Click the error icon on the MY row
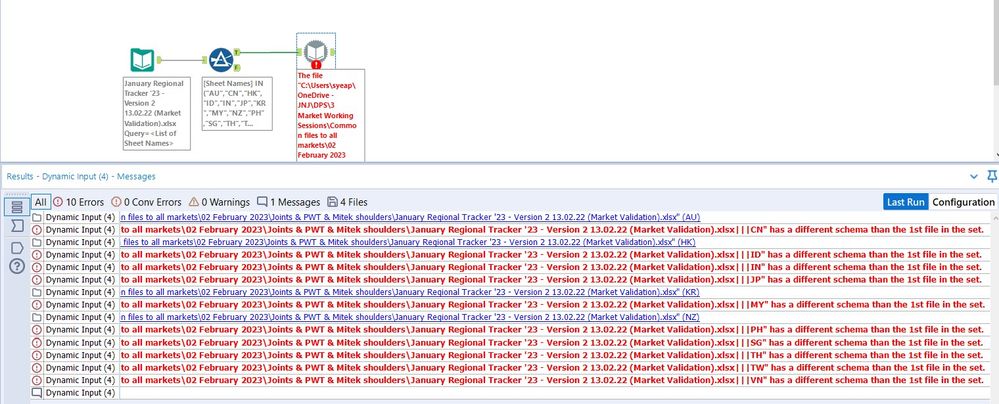The width and height of the screenshot is (999, 404). 37,305
